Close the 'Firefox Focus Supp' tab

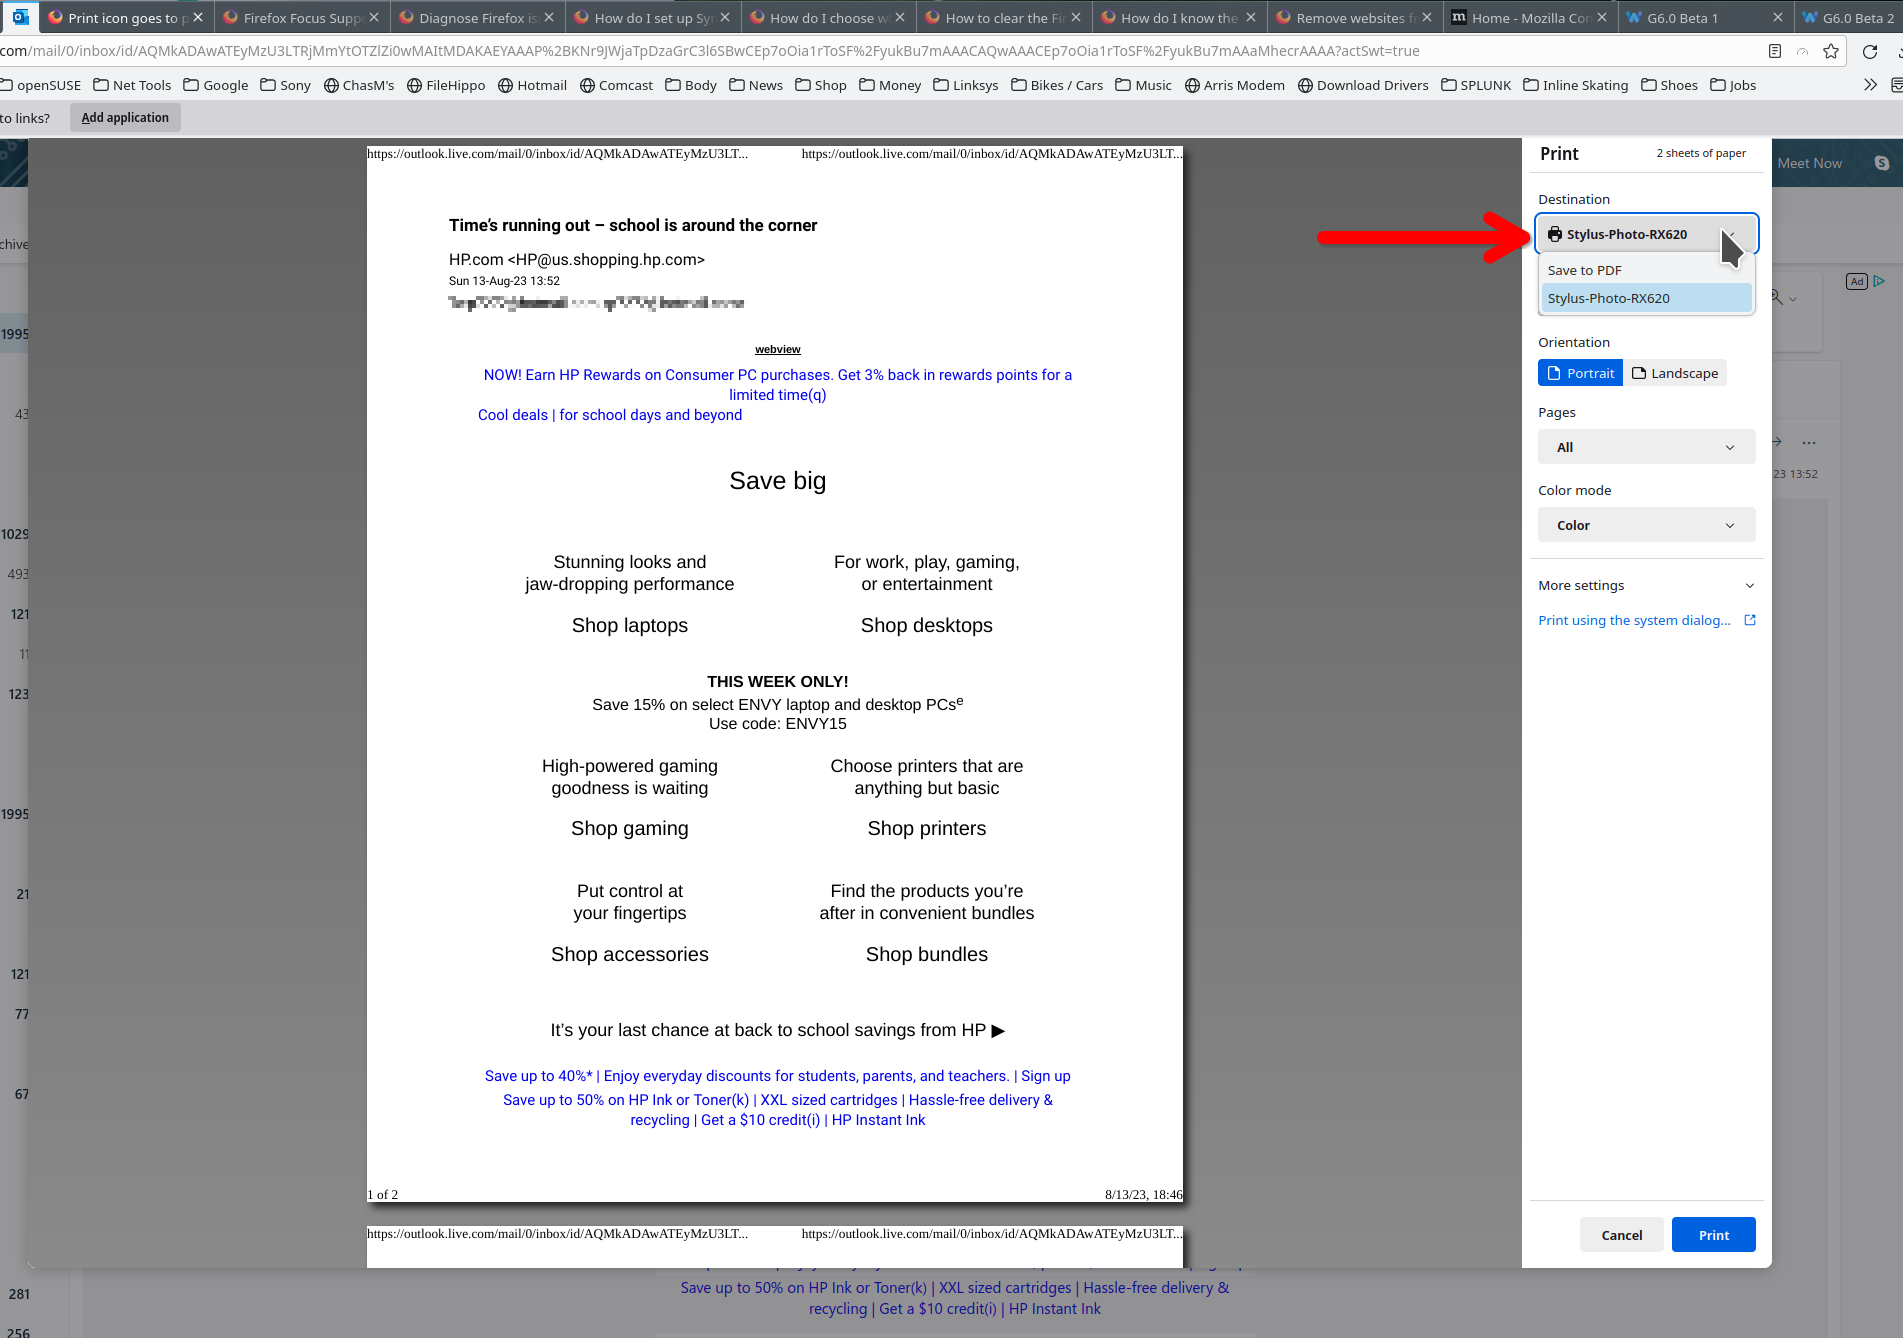pyautogui.click(x=374, y=17)
